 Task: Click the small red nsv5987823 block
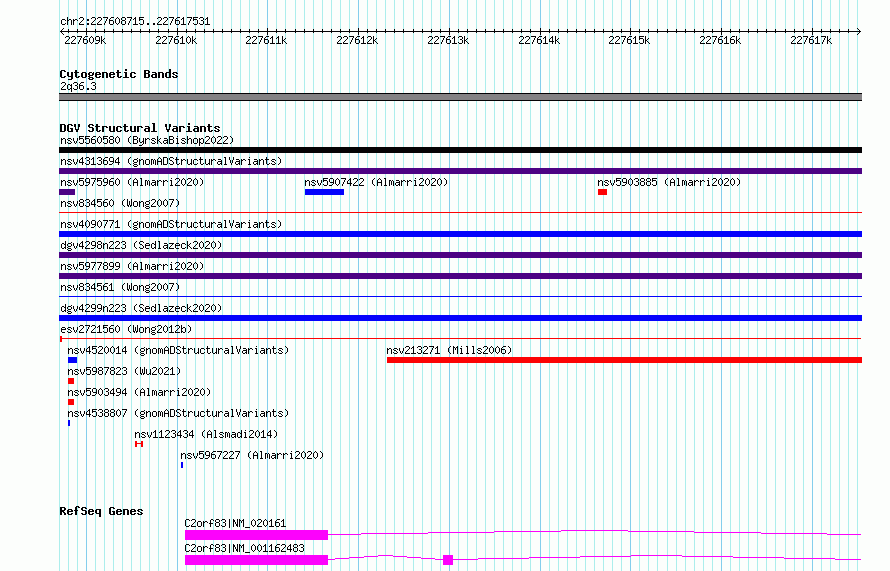[71, 381]
